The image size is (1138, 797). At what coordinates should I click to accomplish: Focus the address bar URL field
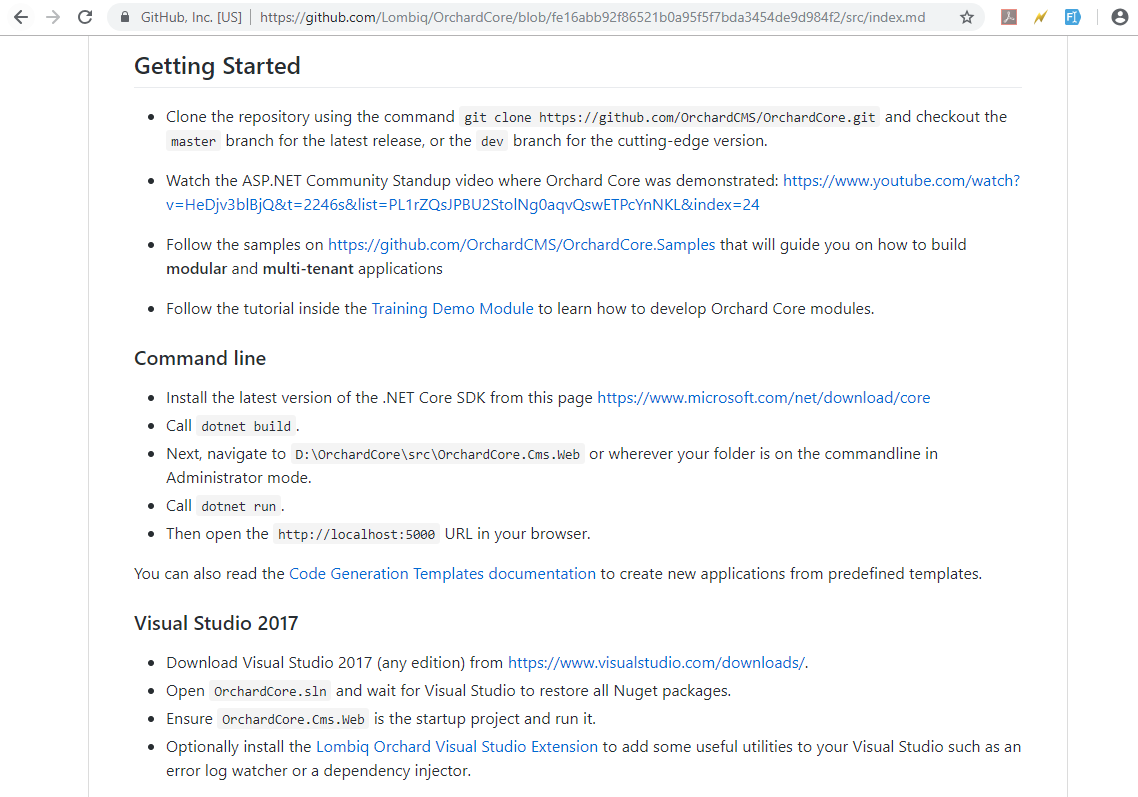pyautogui.click(x=592, y=17)
